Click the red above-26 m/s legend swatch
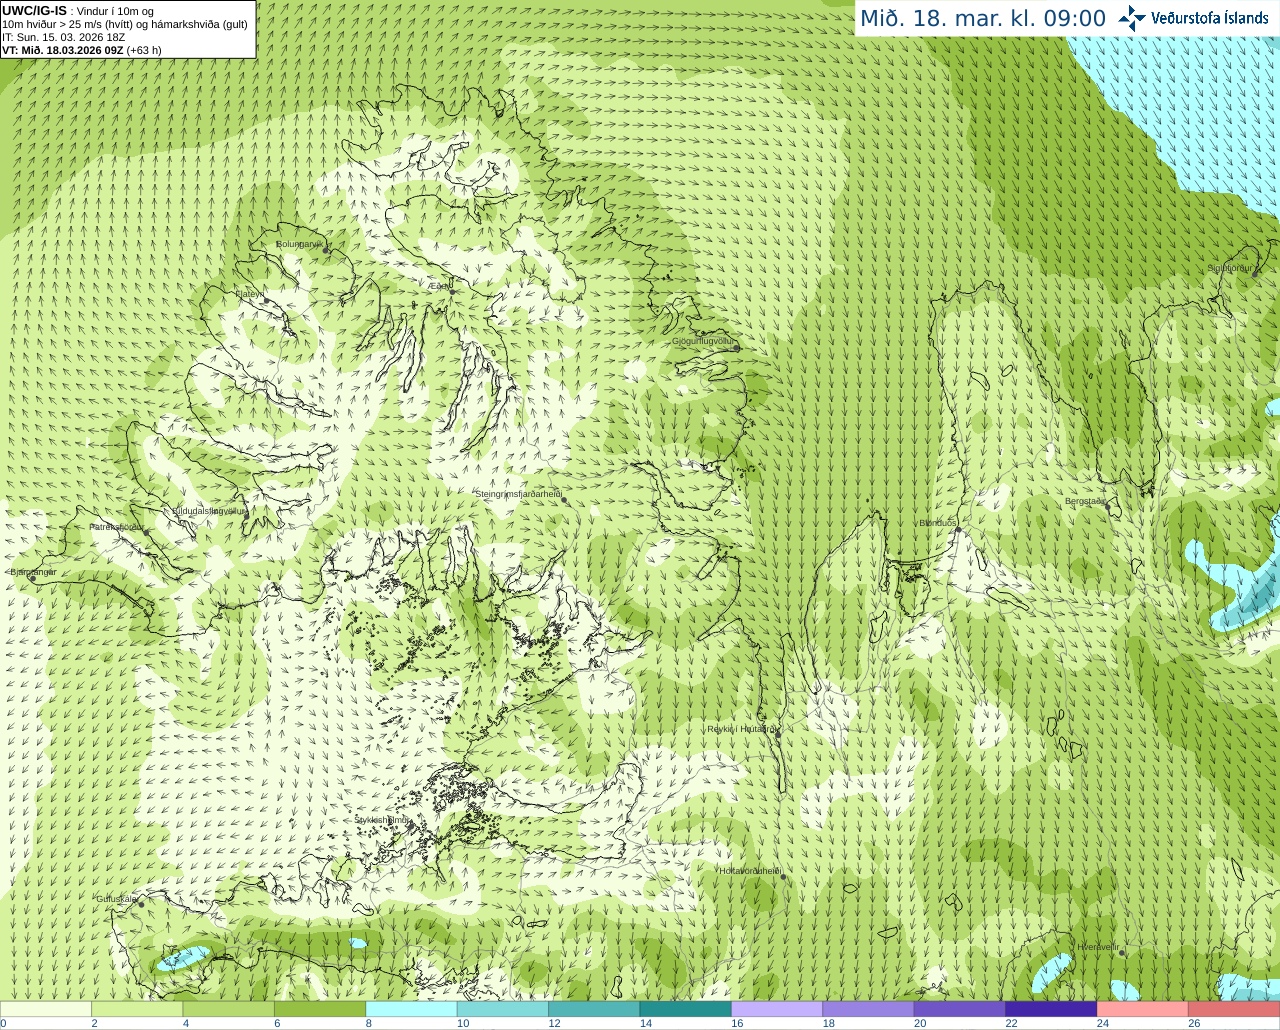The height and width of the screenshot is (1030, 1280). click(x=1234, y=1009)
